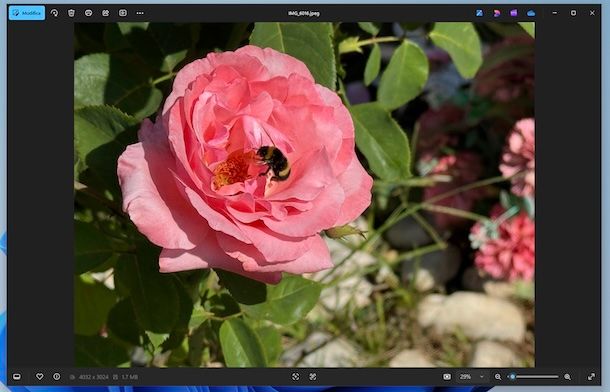Click the blue Modifica edit button
Screen dimensions: 610x392
27,13
